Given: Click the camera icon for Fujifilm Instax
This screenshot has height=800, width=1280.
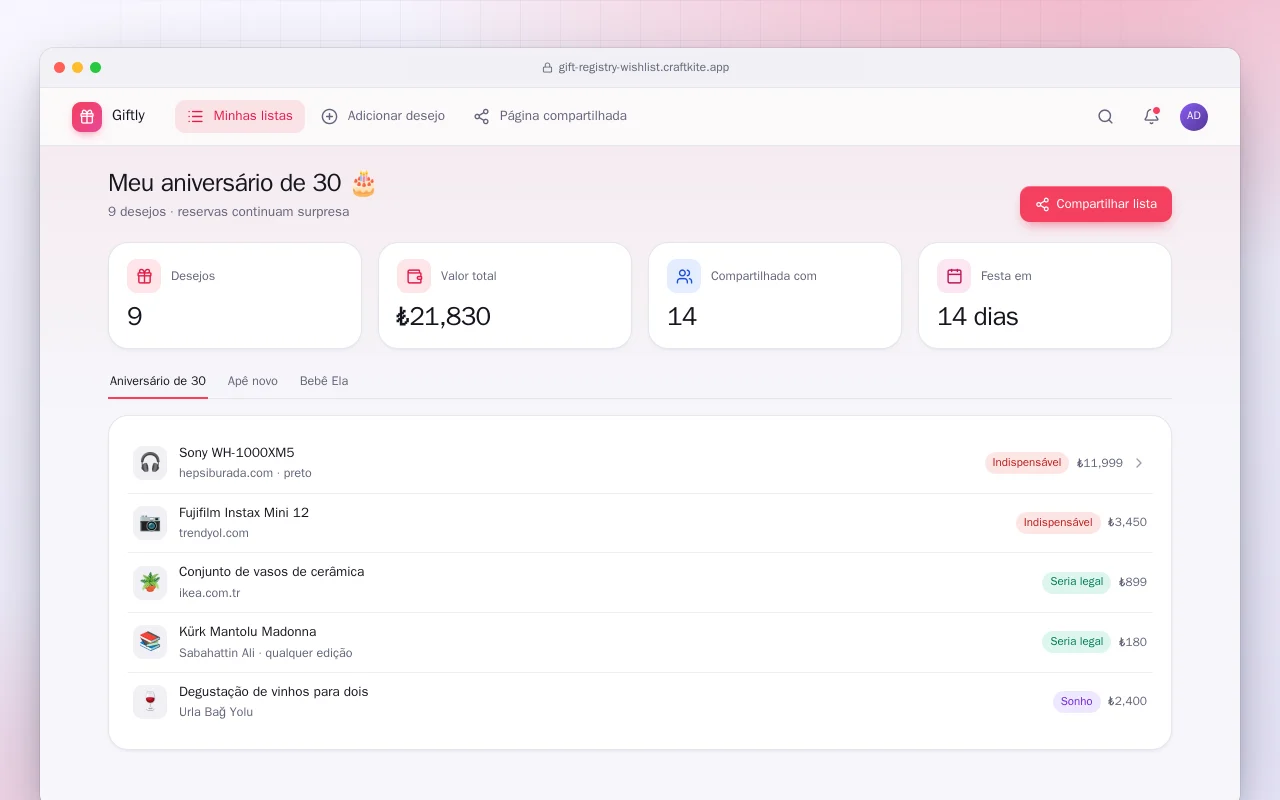Looking at the screenshot, I should [x=150, y=522].
